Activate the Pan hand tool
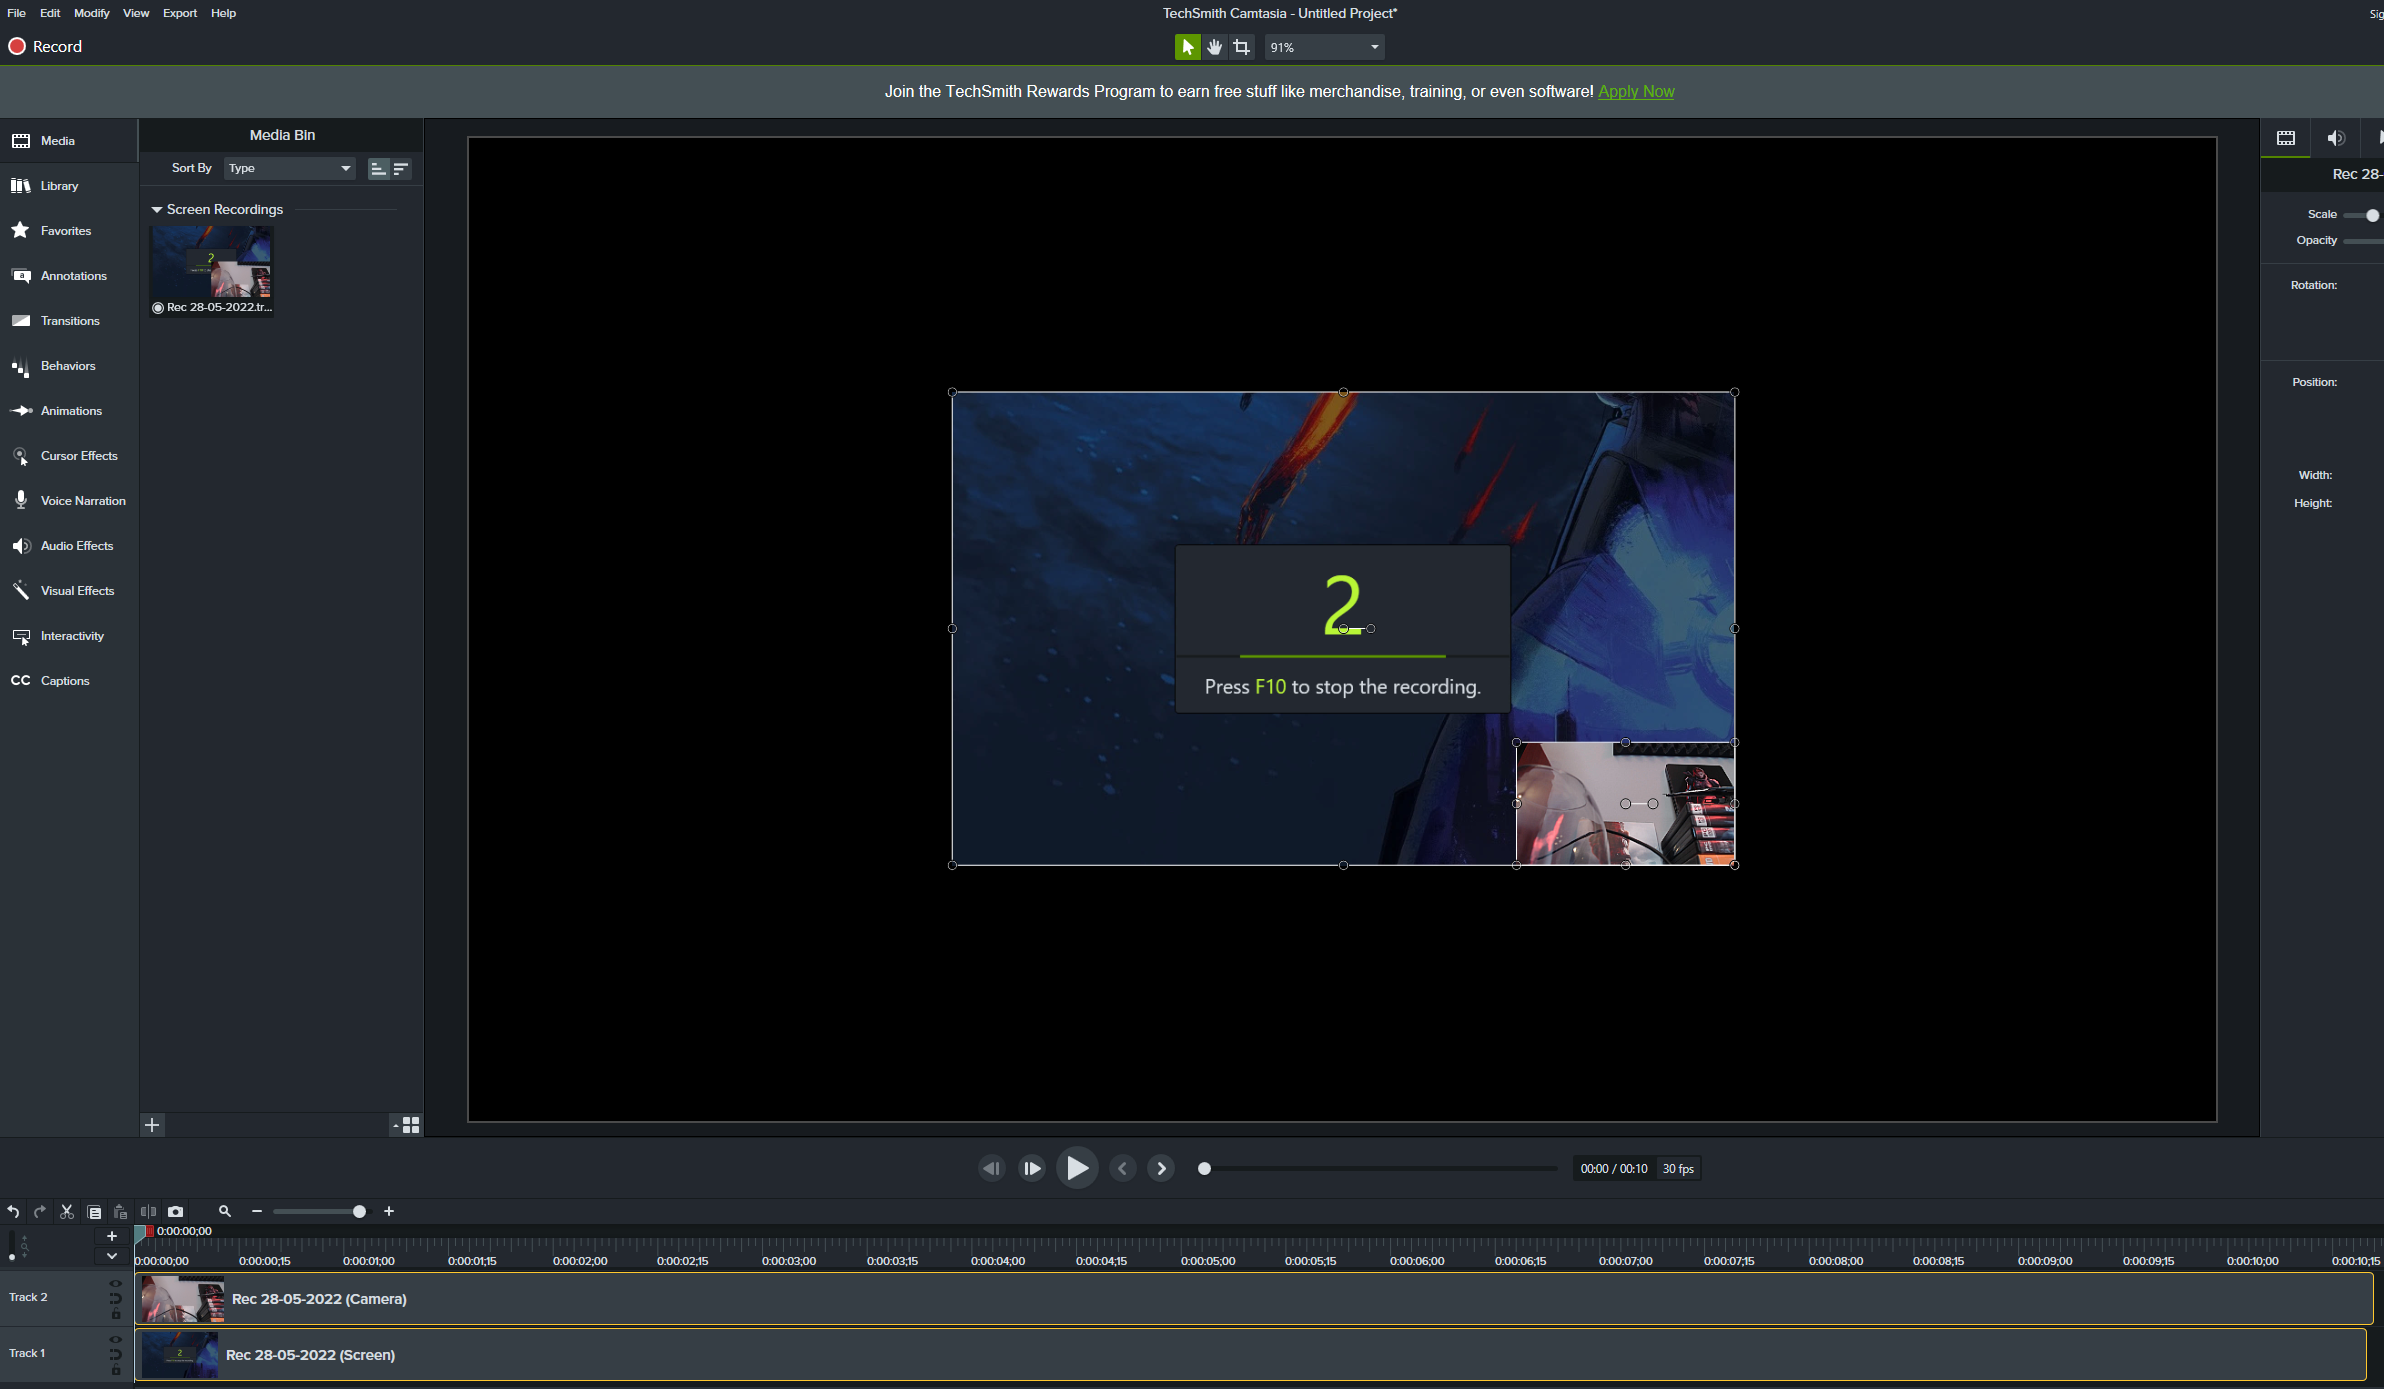 [x=1215, y=47]
